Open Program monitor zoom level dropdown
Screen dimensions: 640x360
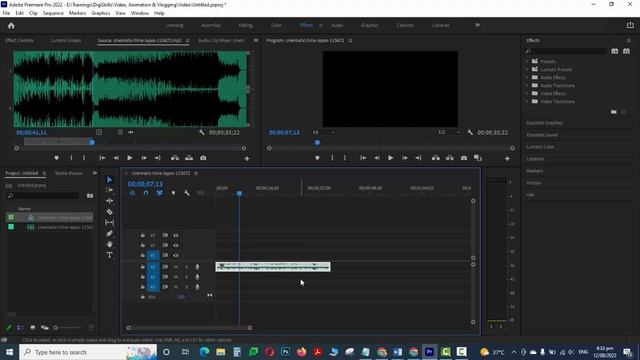324,132
